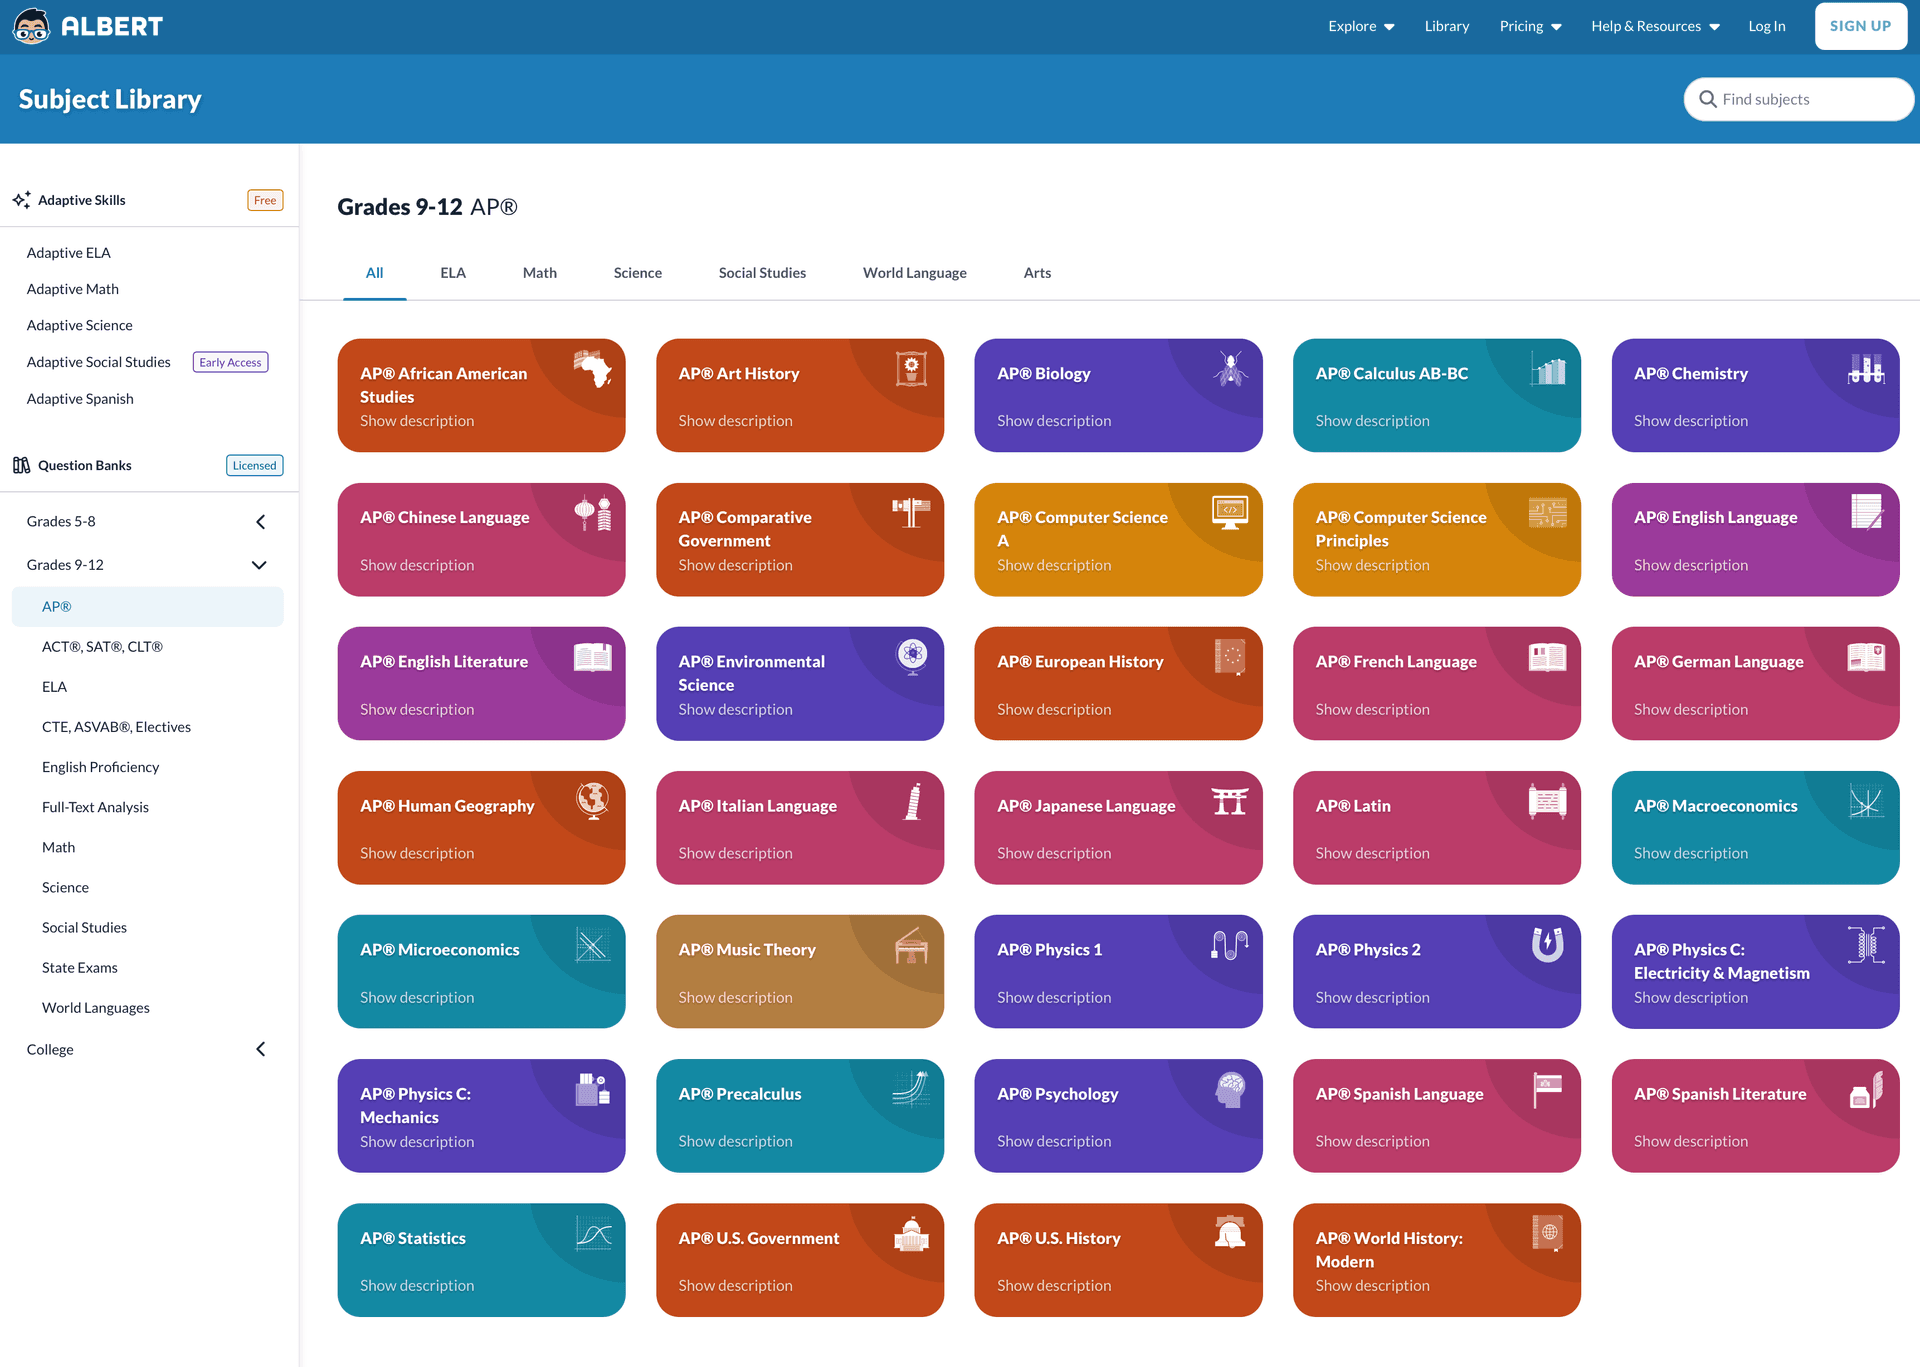This screenshot has height=1367, width=1920.
Task: Open the Explore dropdown menu
Action: tap(1361, 26)
